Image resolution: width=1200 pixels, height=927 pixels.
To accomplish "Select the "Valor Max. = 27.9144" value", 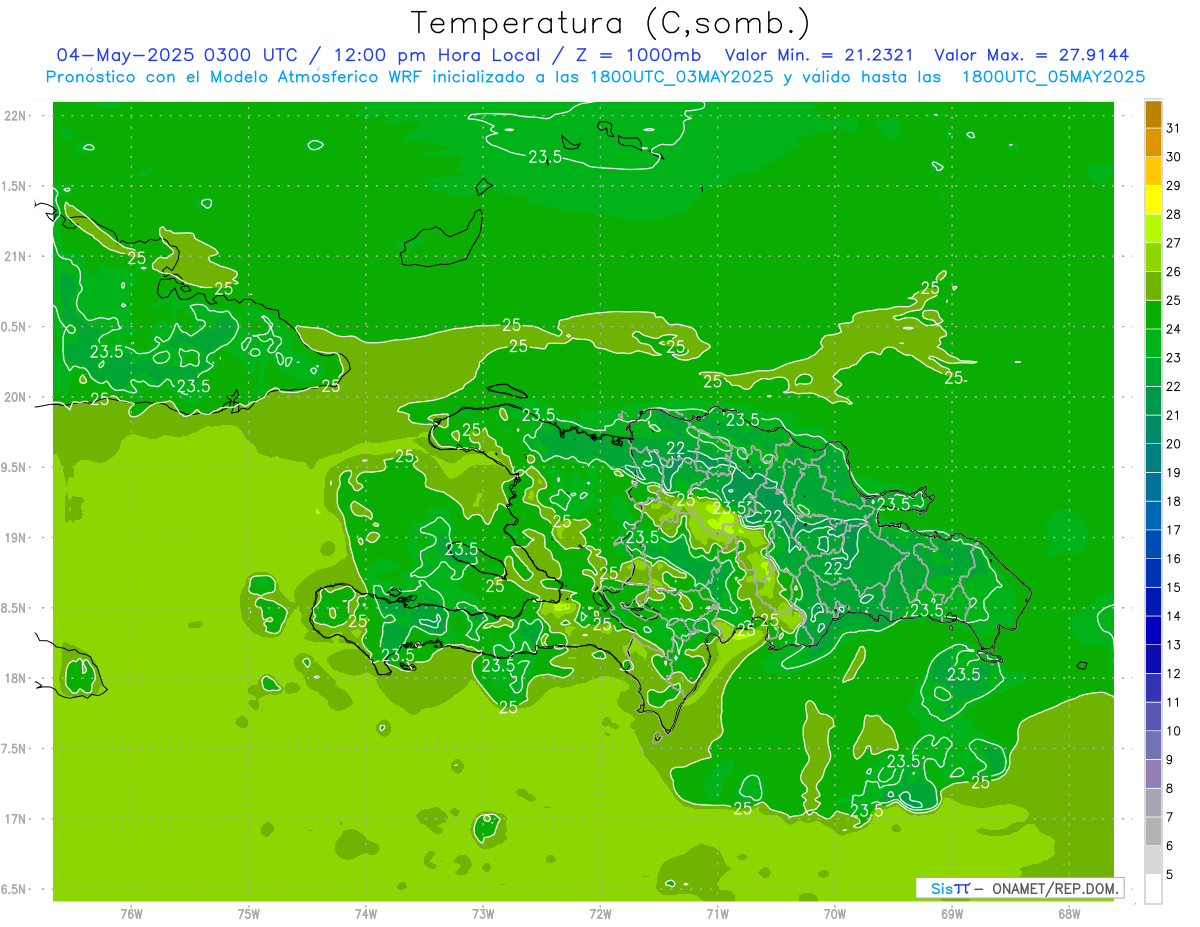I will tap(1032, 55).
